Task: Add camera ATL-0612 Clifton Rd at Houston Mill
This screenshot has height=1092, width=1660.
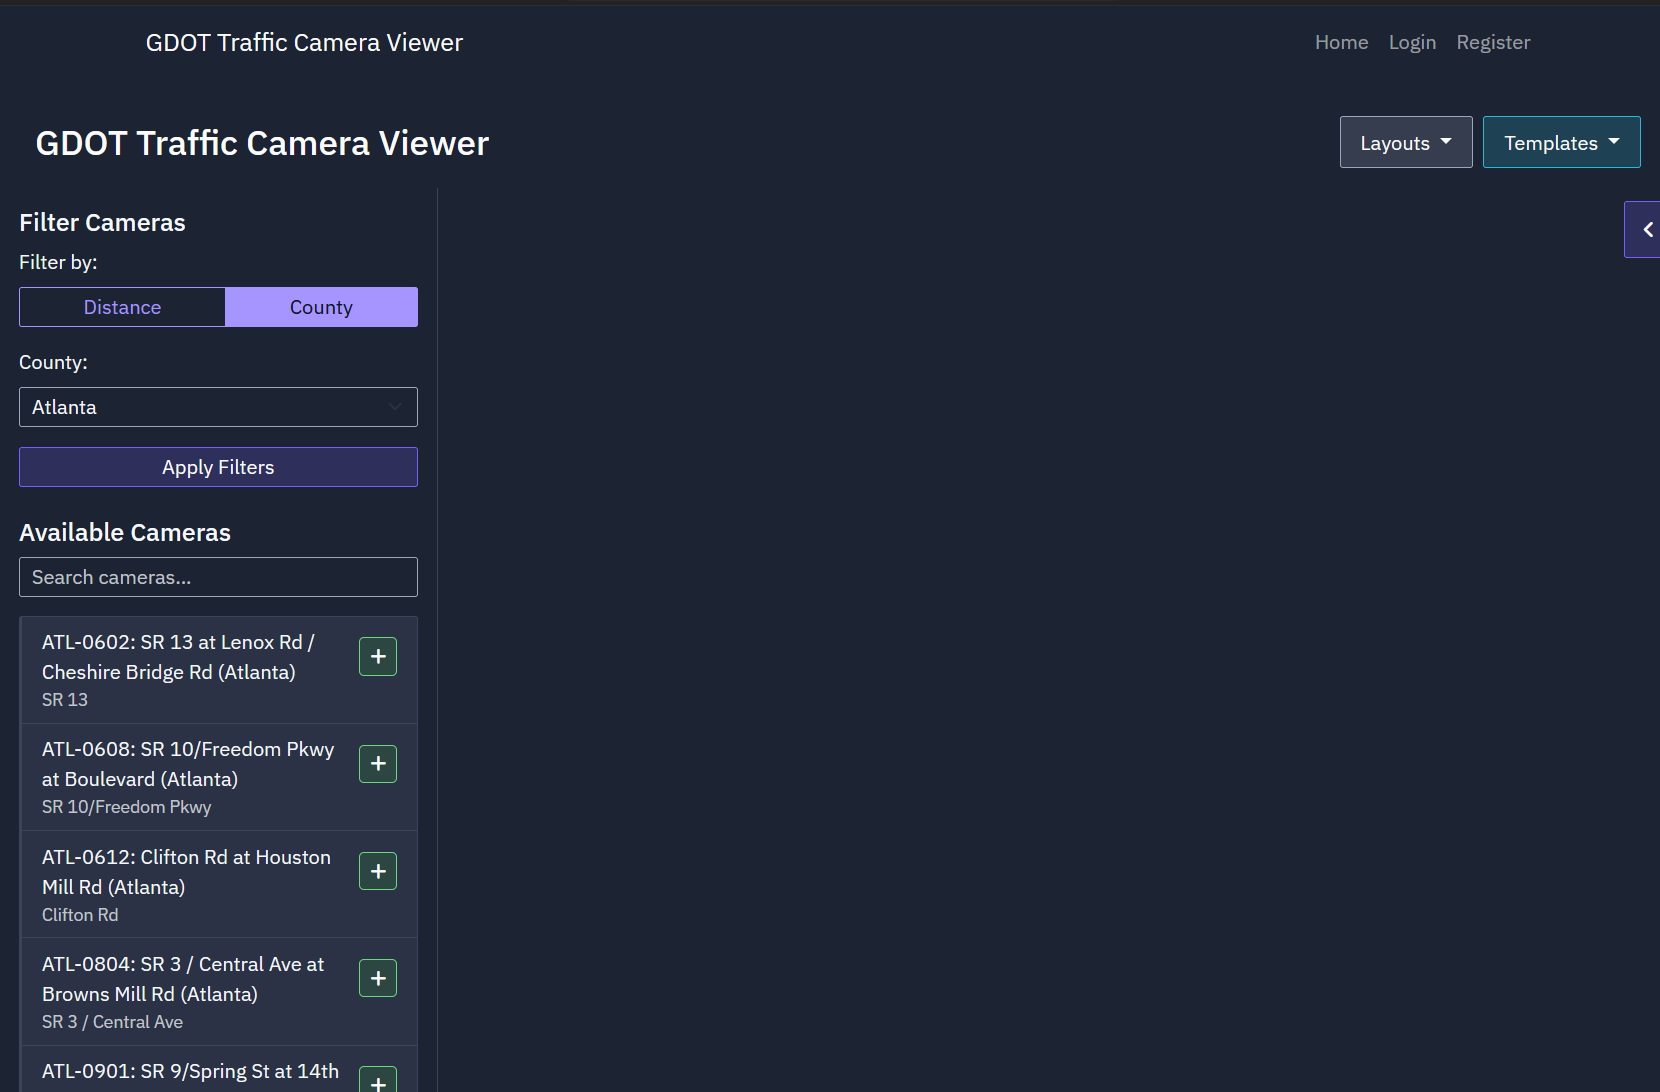Action: point(378,871)
